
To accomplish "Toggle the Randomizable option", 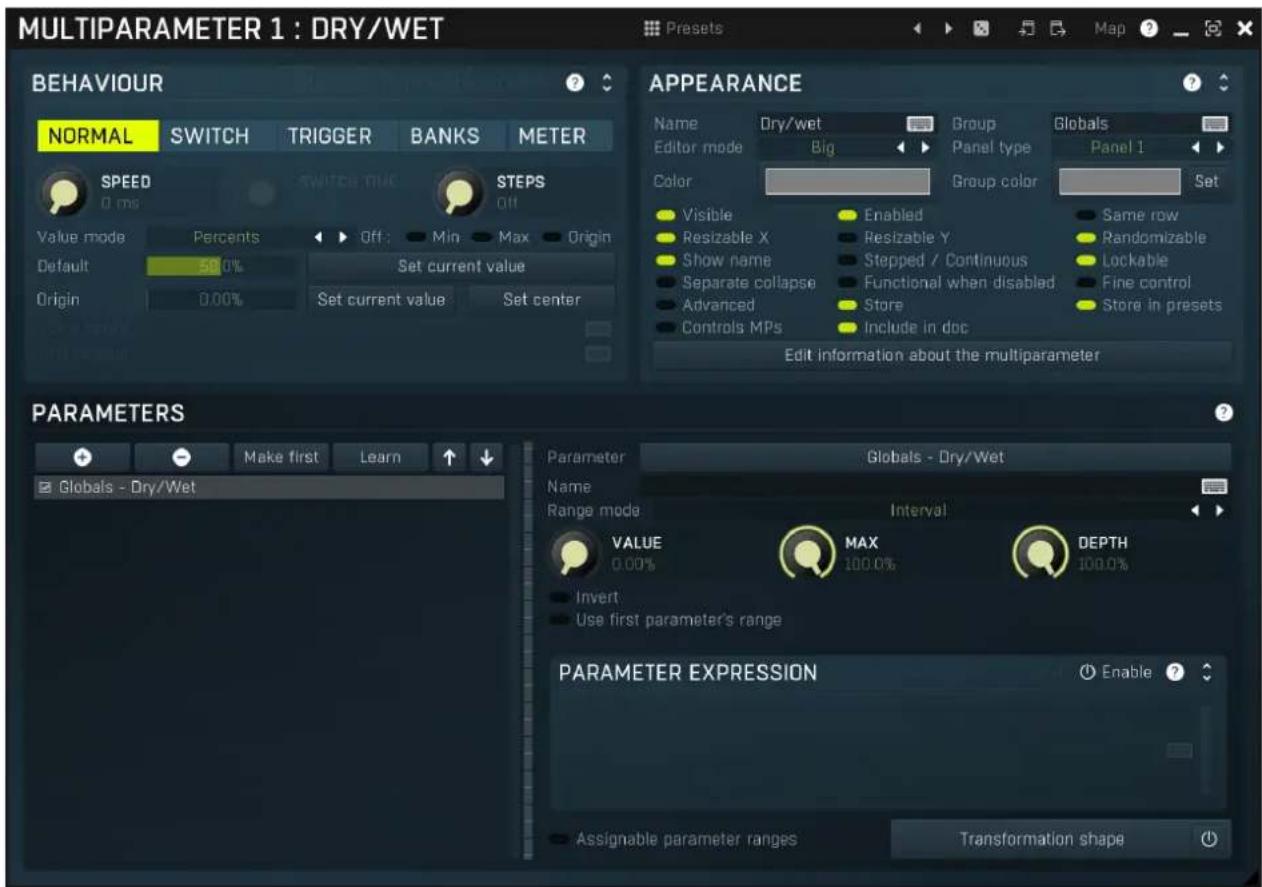I will 1141,238.
